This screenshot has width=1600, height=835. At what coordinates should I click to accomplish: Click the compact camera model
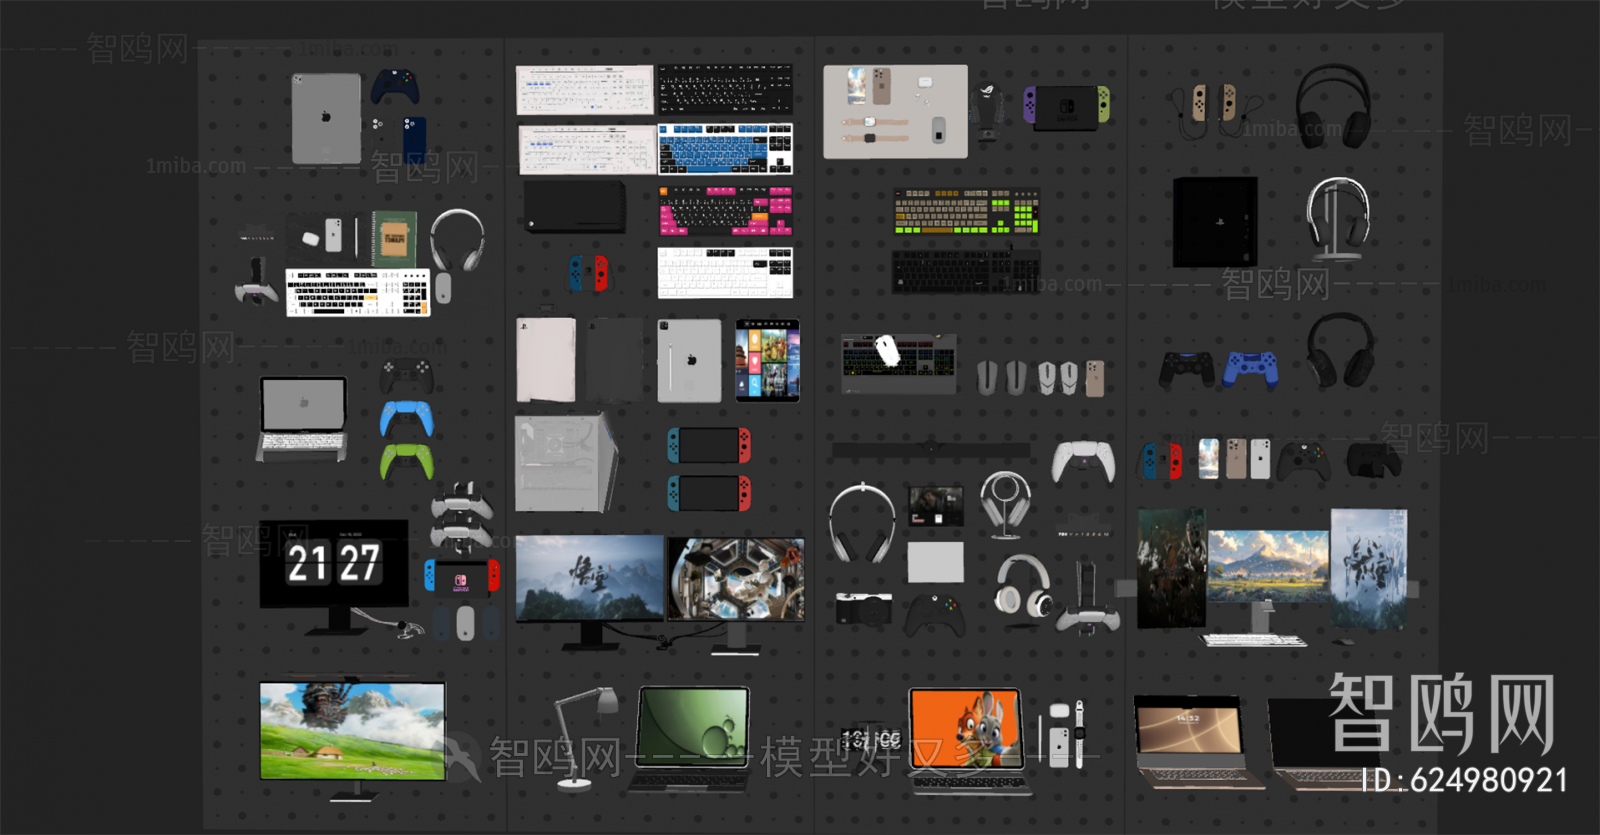863,608
